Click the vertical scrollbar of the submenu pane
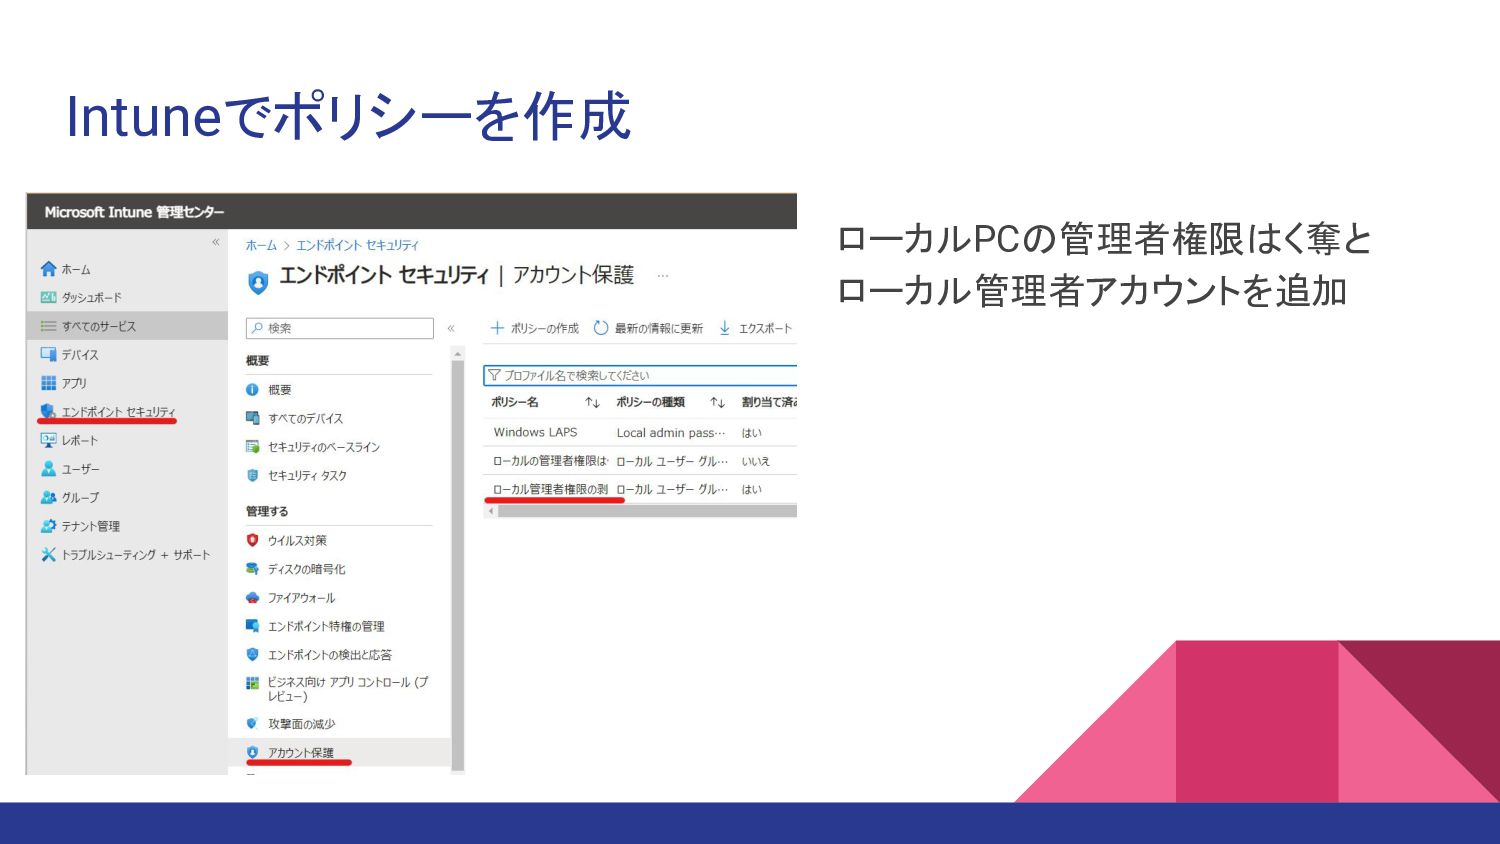1500x844 pixels. (x=458, y=565)
